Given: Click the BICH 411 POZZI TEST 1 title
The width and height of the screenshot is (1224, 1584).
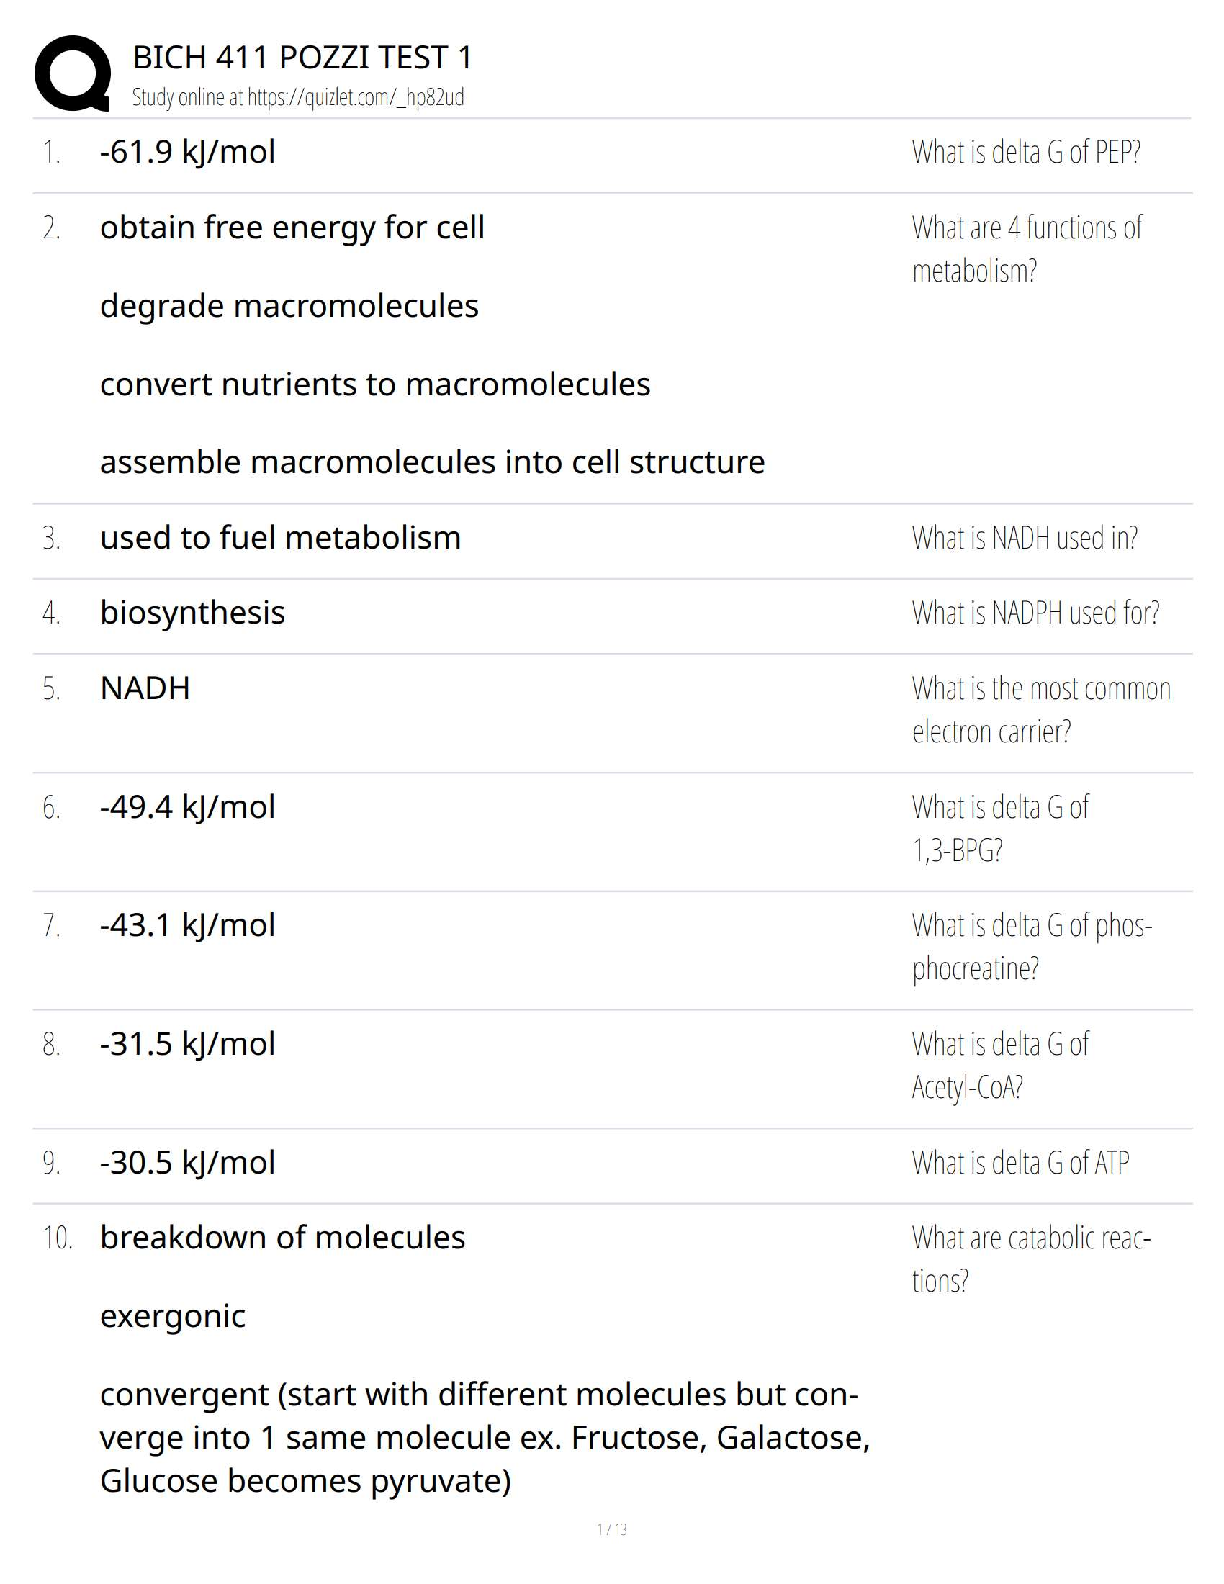Looking at the screenshot, I should coord(302,57).
